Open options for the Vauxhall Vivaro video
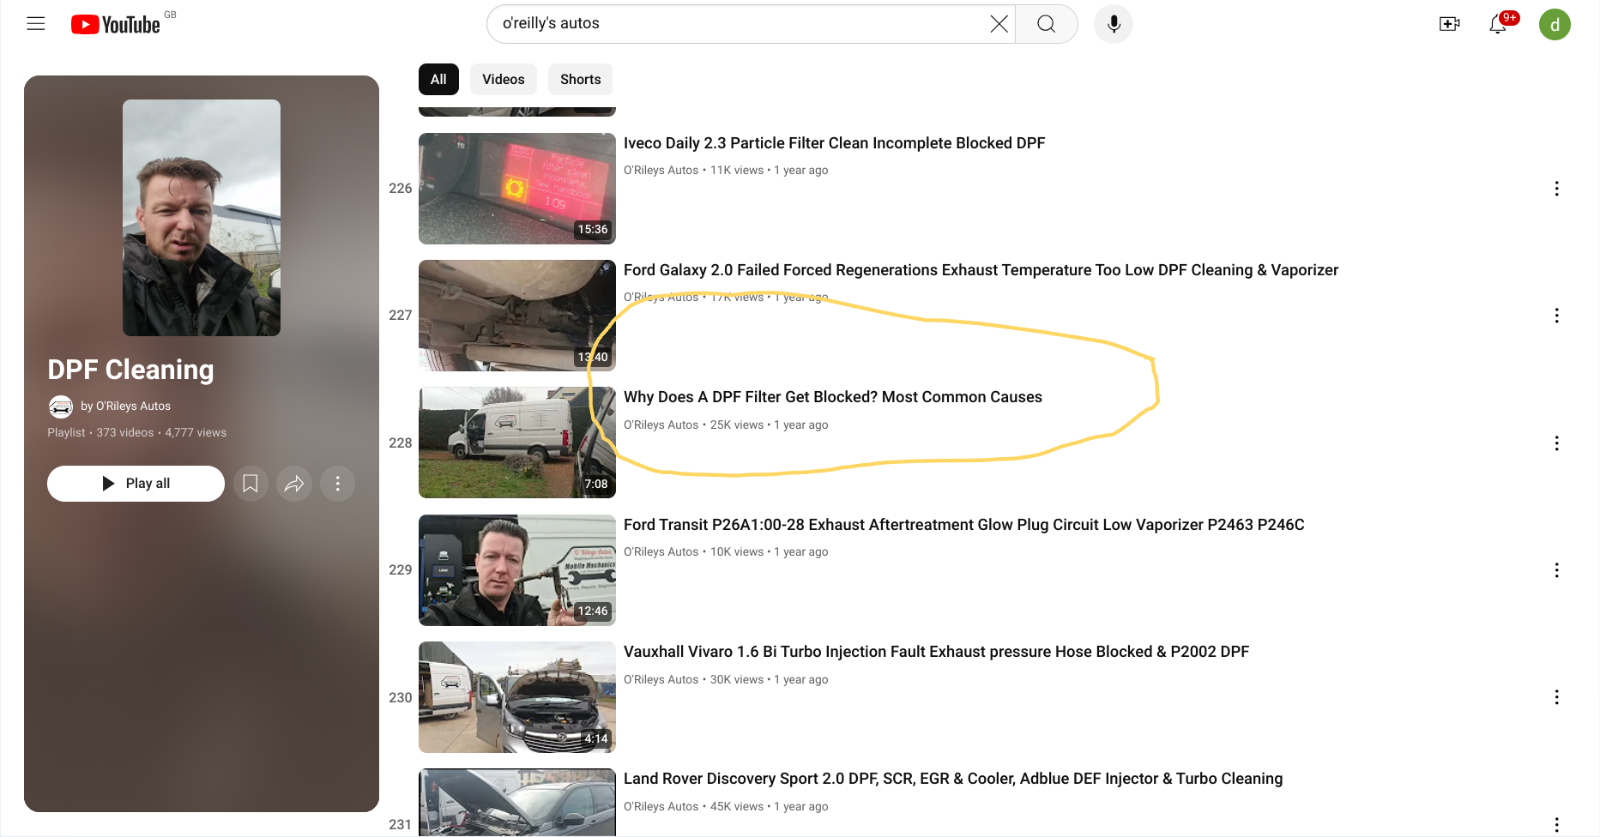Image resolution: width=1600 pixels, height=837 pixels. (x=1556, y=697)
